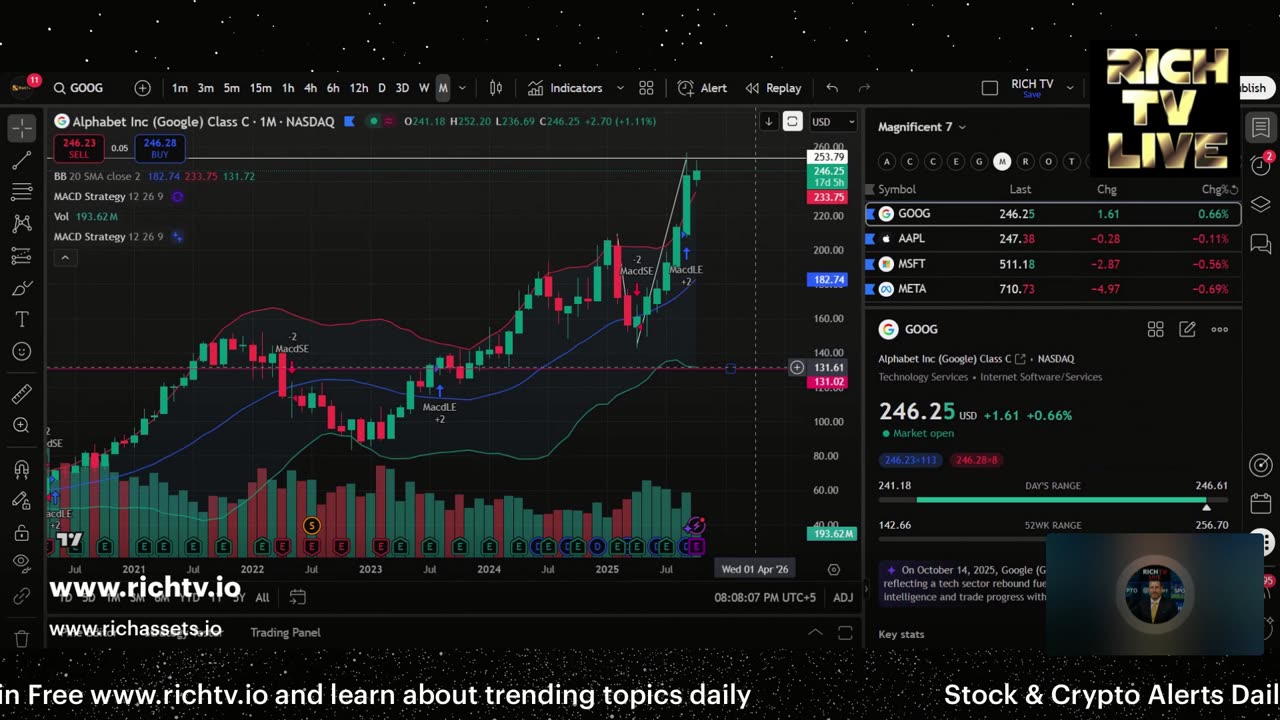The image size is (1280, 720).
Task: Open the object tree layers panel
Action: tap(1260, 204)
